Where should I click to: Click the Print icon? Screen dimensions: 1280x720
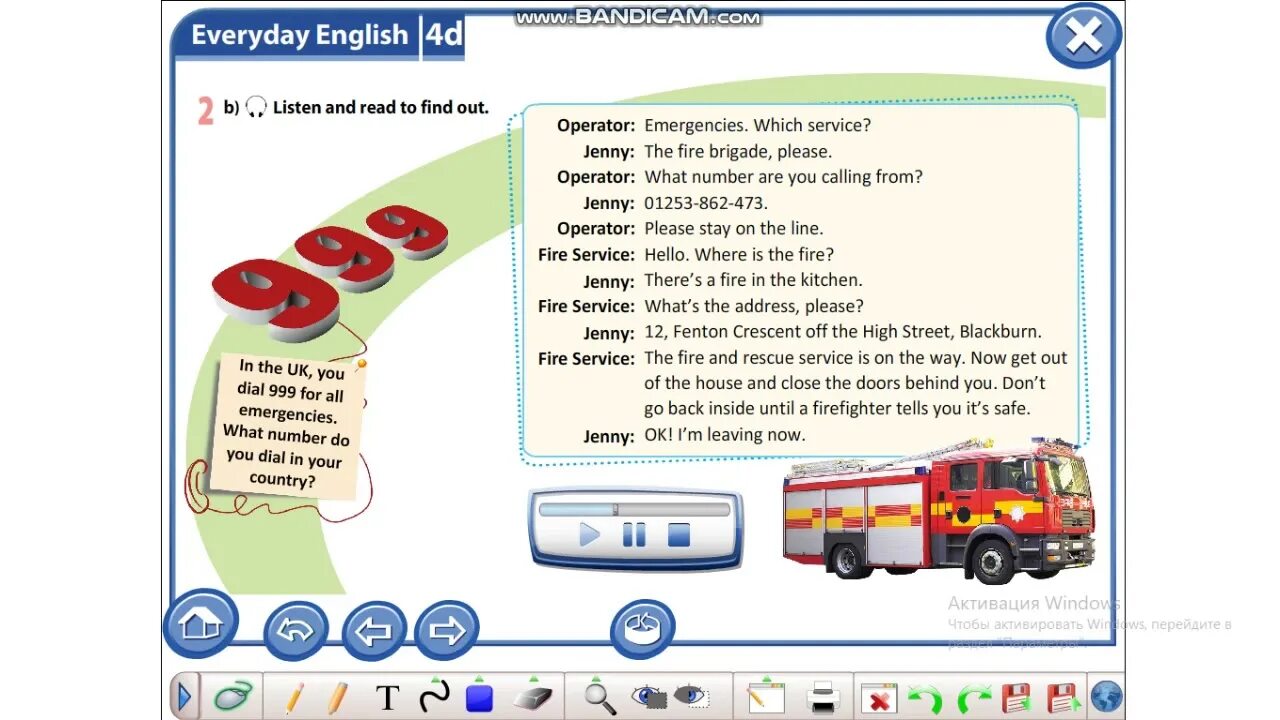tap(823, 698)
